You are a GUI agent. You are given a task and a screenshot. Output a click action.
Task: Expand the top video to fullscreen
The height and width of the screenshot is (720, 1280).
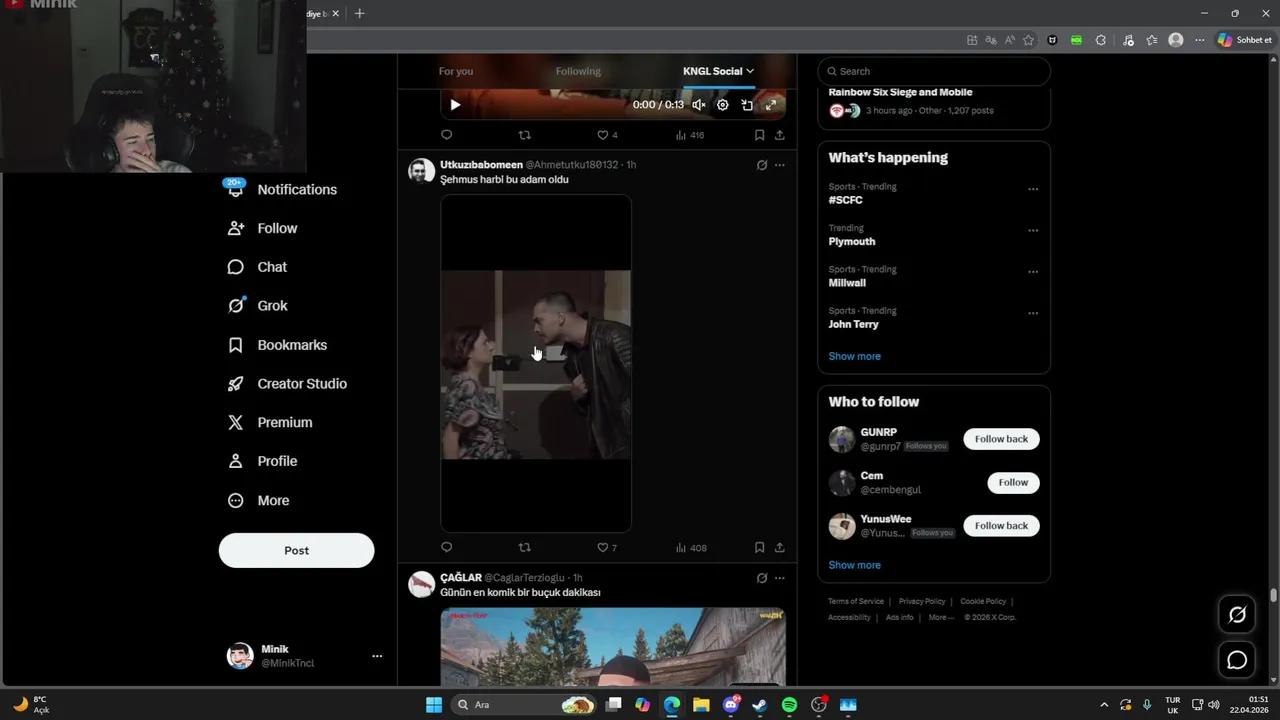[770, 104]
